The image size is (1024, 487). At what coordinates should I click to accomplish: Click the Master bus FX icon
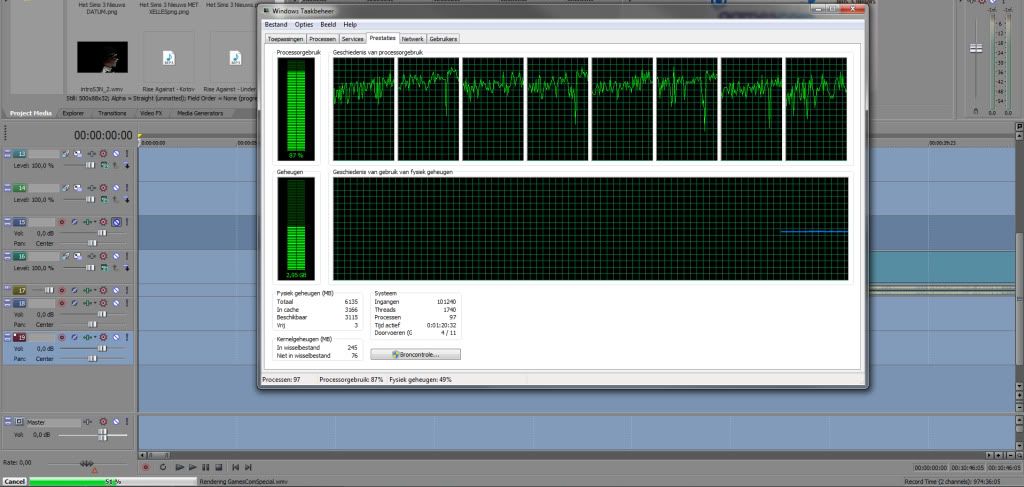87,422
